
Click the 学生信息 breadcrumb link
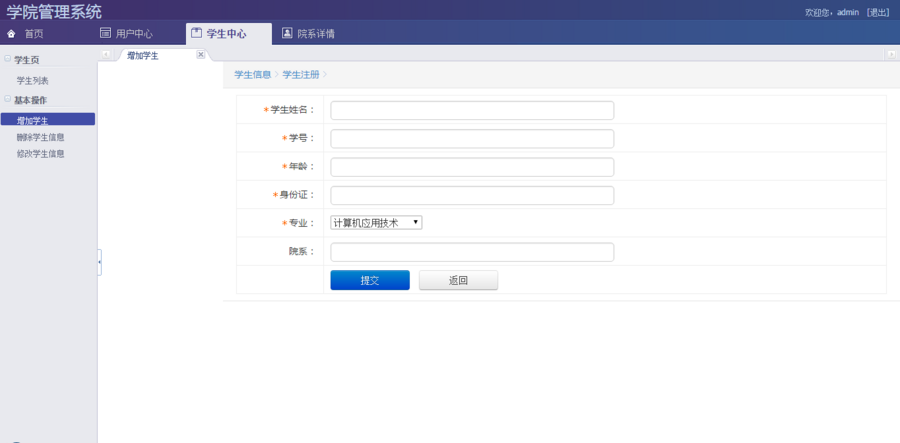click(253, 75)
